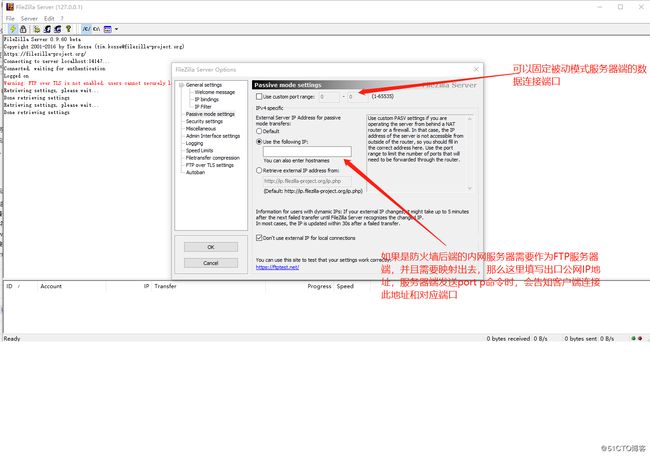This screenshot has width=650, height=456.
Task: Click the OK button in options dialog
Action: pyautogui.click(x=211, y=247)
